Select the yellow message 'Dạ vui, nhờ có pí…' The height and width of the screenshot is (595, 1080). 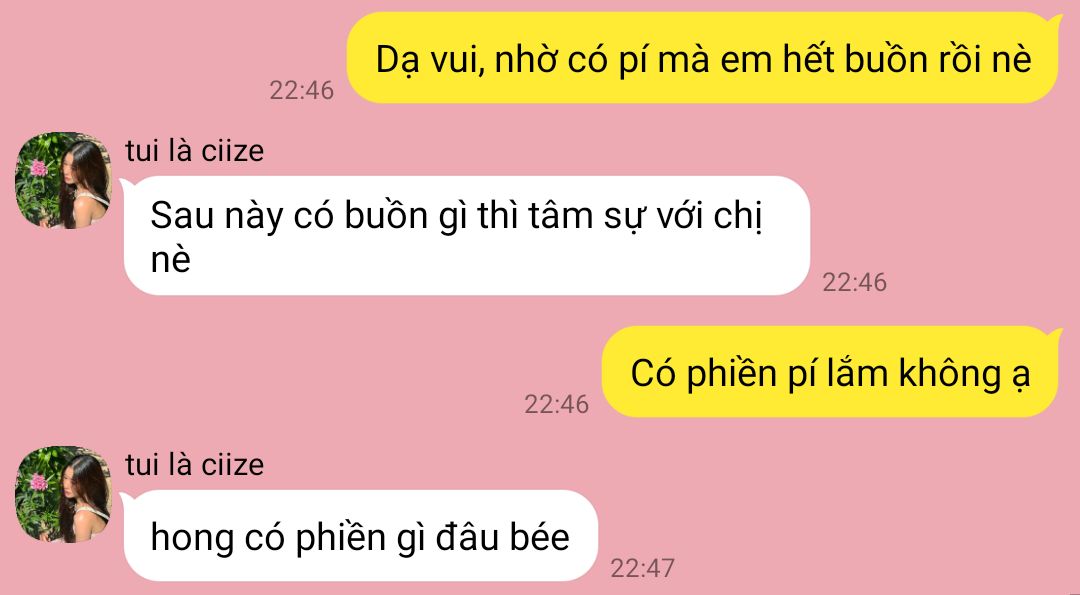[x=703, y=59]
